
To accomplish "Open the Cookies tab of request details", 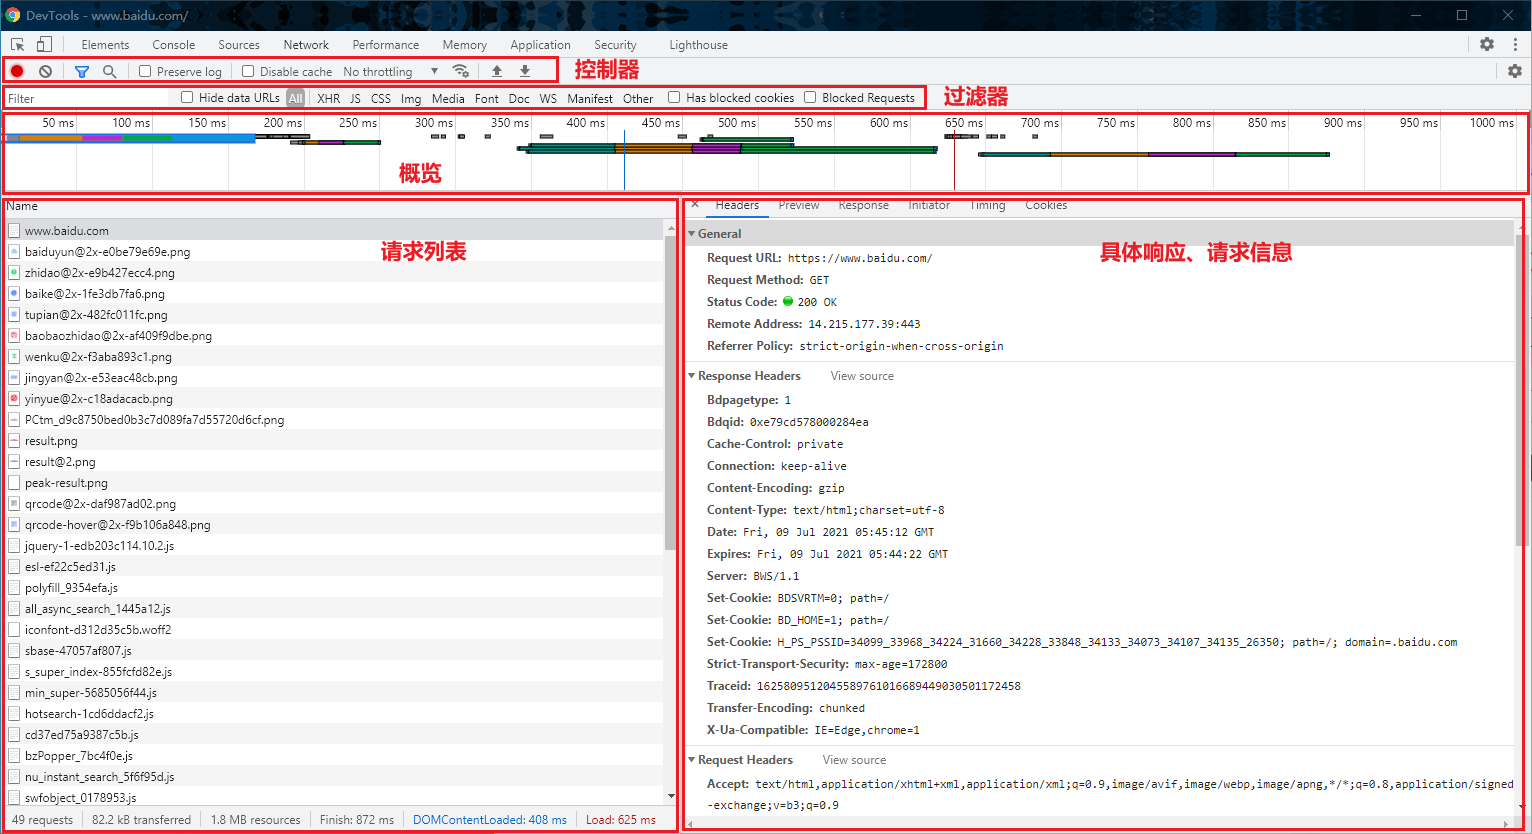I will coord(1046,205).
